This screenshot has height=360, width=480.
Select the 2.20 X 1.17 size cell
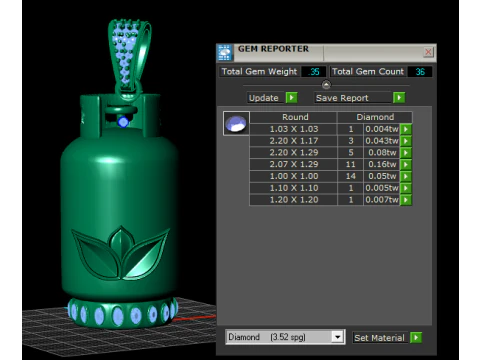[293, 141]
